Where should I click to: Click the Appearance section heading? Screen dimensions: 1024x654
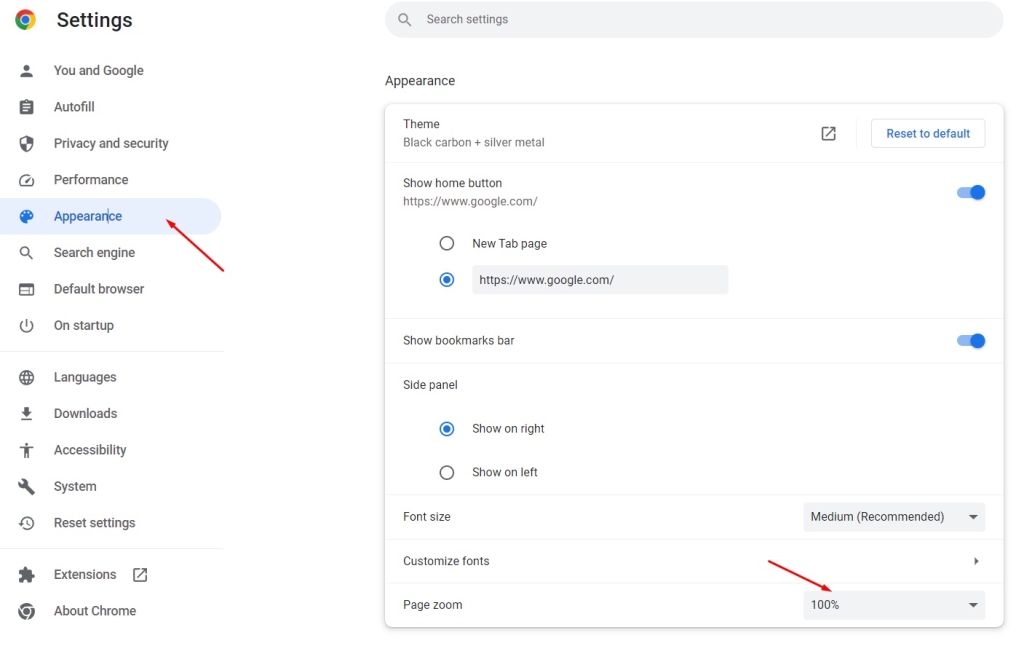click(x=420, y=81)
